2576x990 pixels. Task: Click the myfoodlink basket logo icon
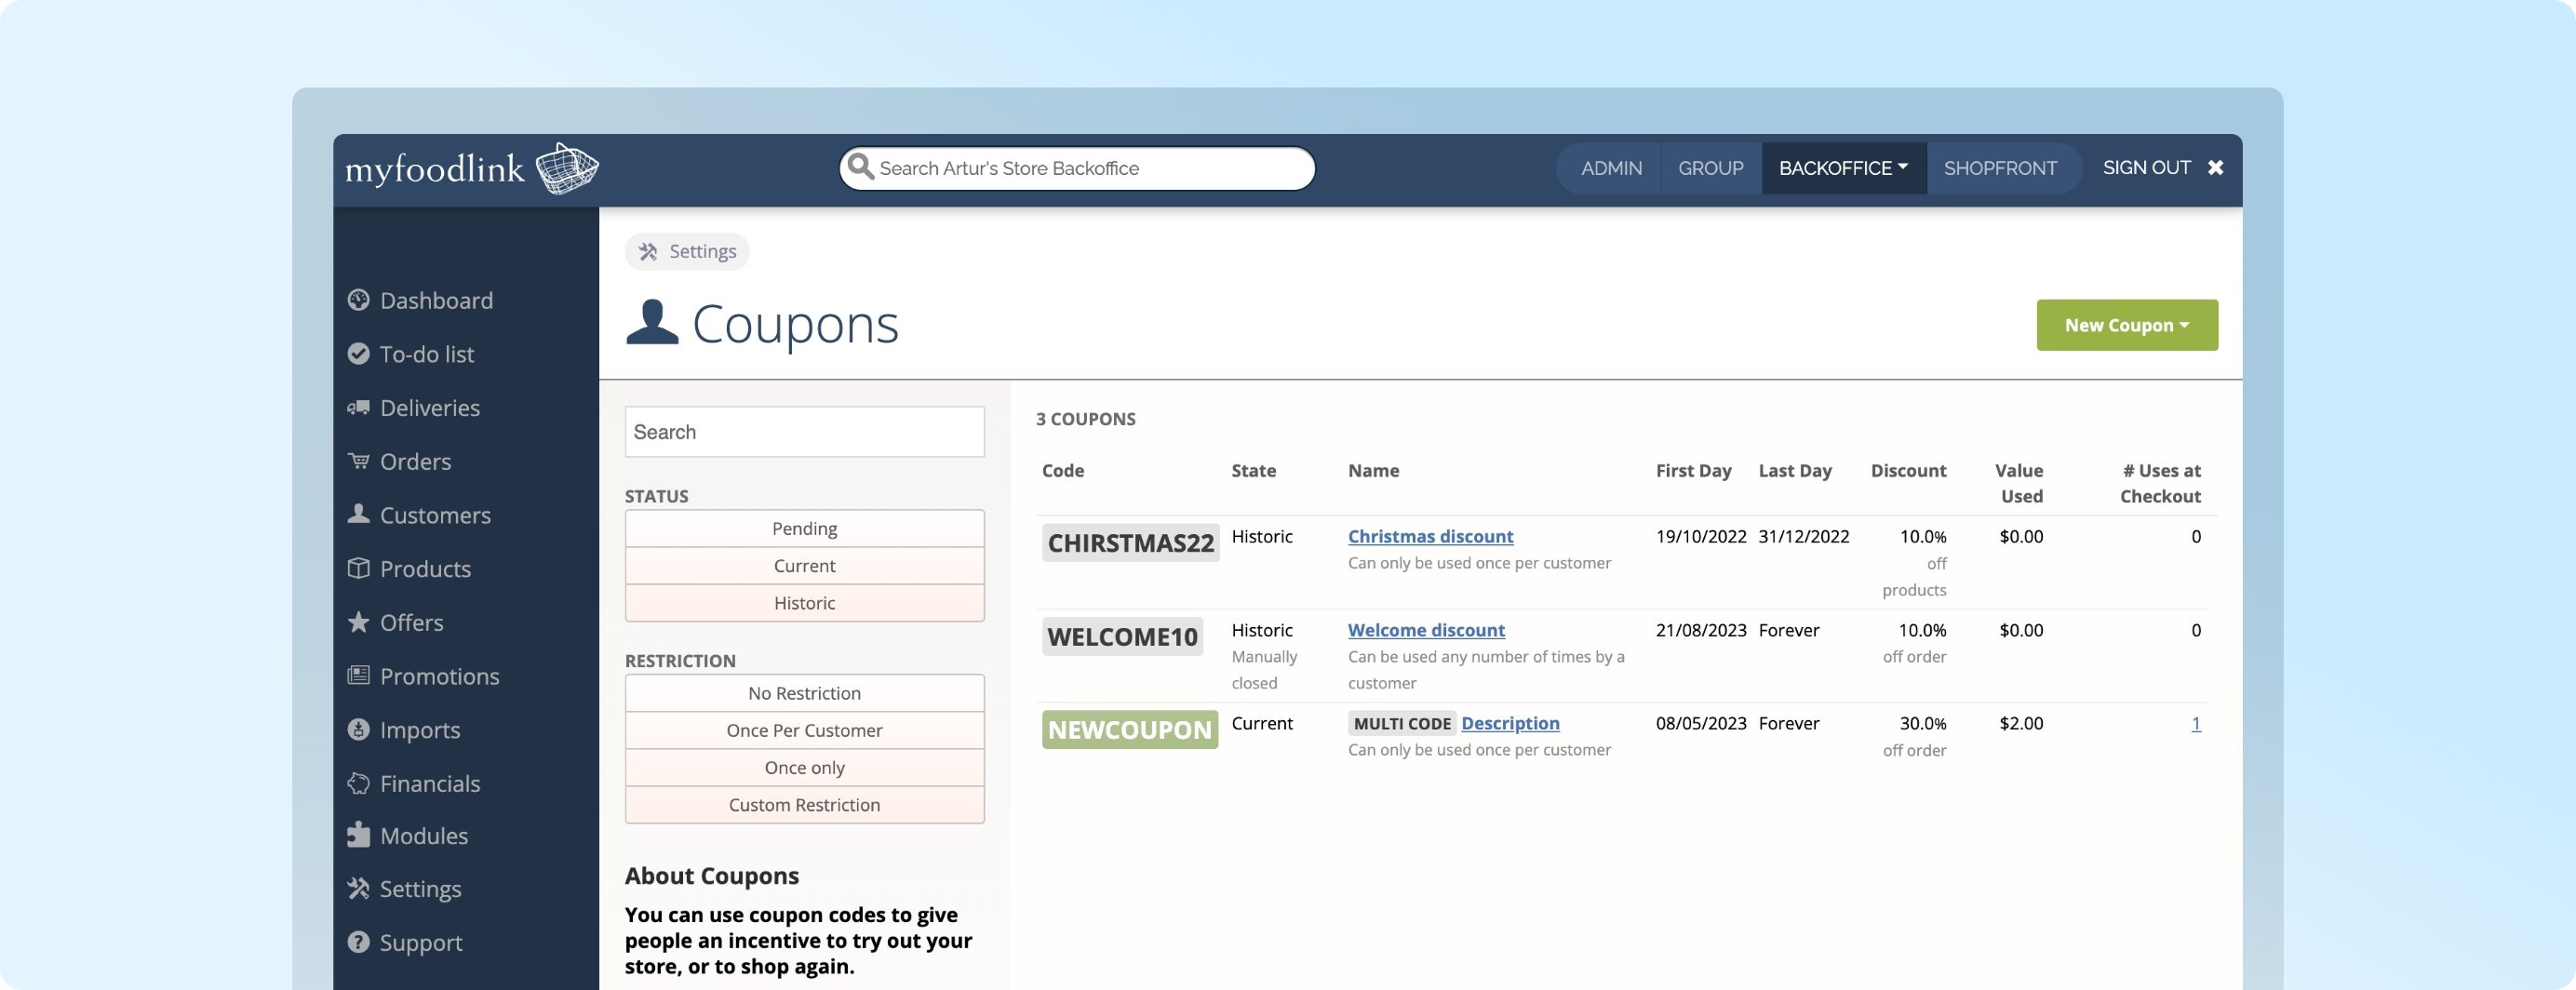[x=567, y=168]
